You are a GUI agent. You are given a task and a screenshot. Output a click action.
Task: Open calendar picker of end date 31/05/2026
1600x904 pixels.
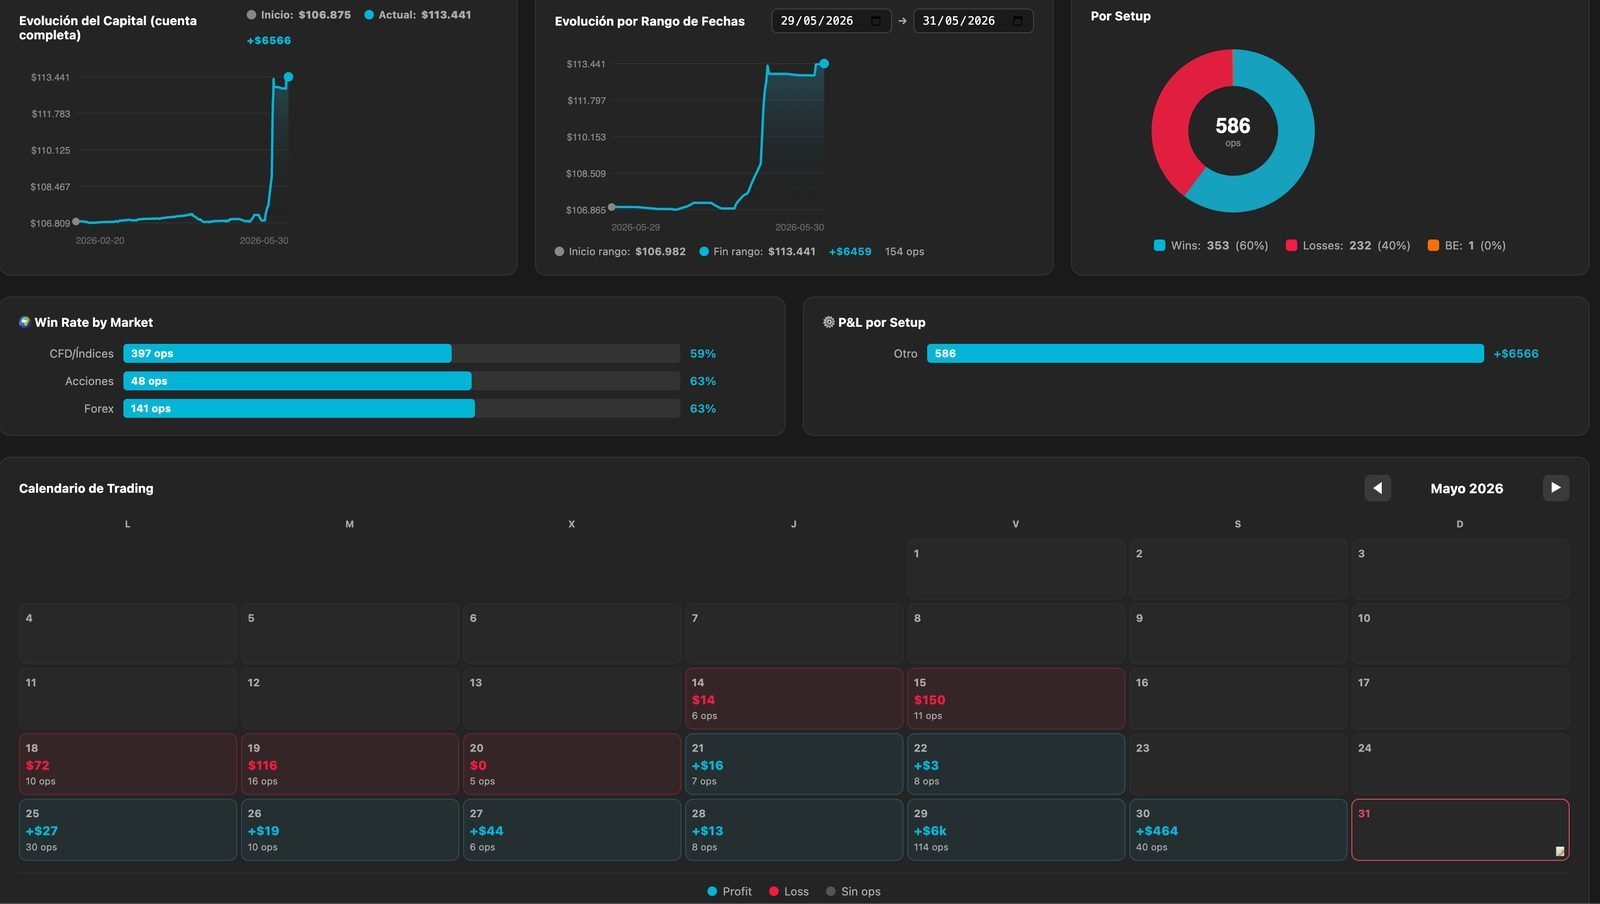point(1018,21)
